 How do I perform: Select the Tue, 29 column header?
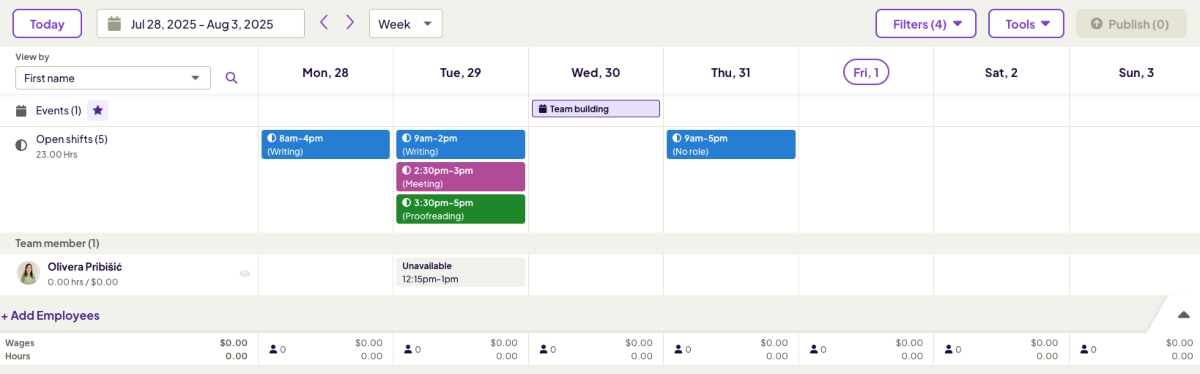460,72
